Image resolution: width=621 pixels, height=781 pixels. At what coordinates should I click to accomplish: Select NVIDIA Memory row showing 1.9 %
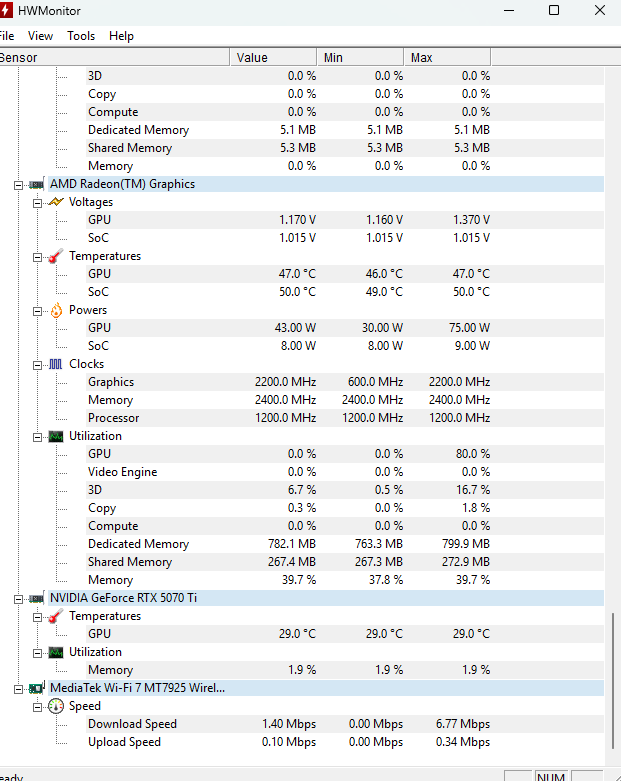pyautogui.click(x=345, y=670)
